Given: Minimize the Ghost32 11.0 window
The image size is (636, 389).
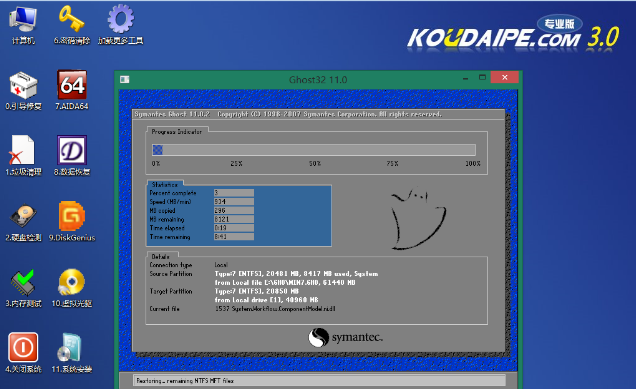Looking at the screenshot, I should tap(466, 78).
